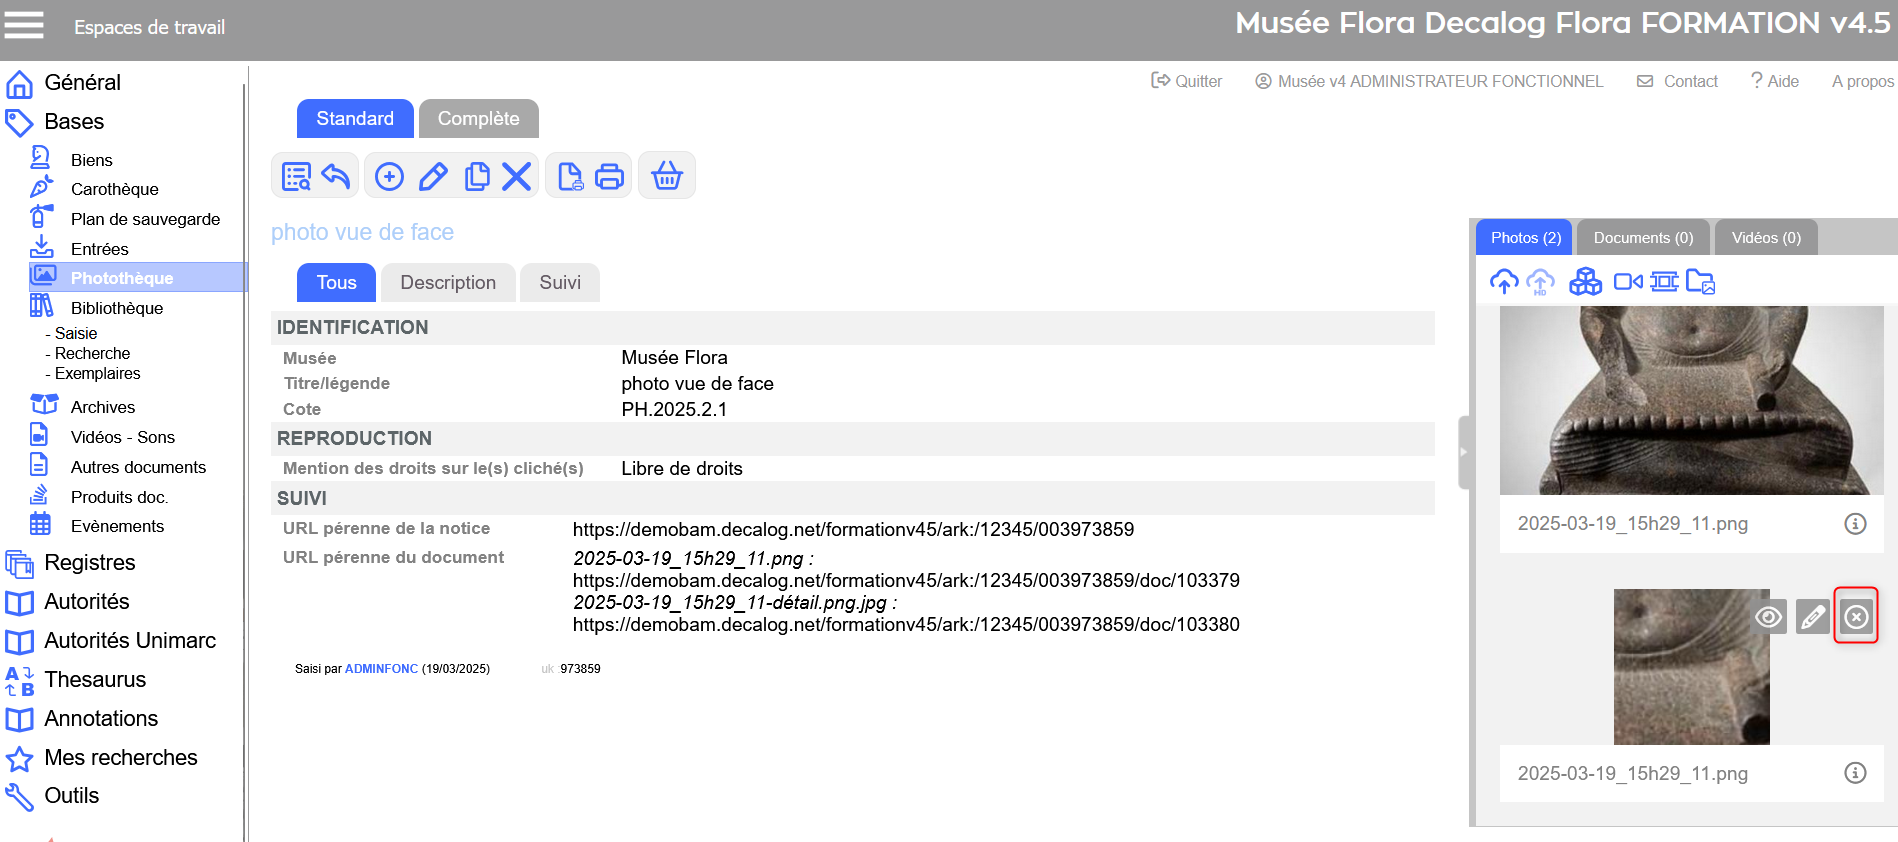Open Exemplaires under Bibliothèque
This screenshot has width=1898, height=842.
[x=97, y=374]
